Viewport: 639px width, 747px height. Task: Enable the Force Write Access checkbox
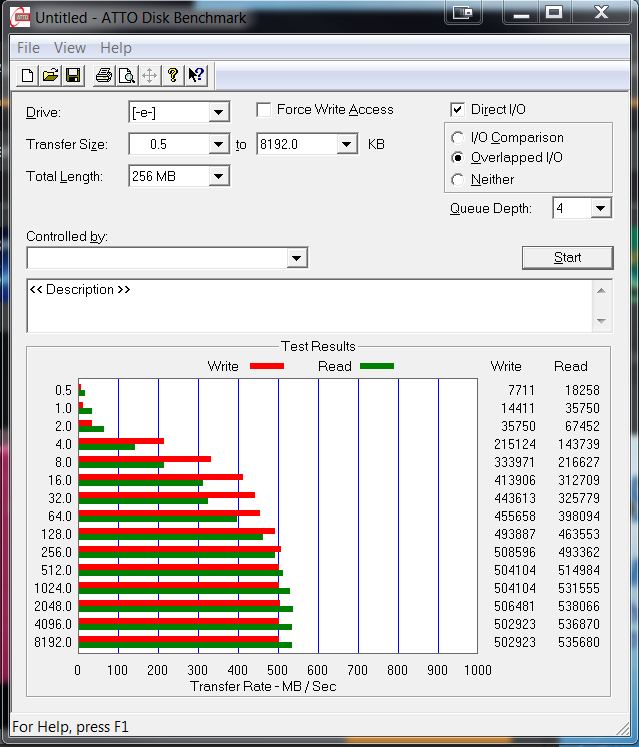pyautogui.click(x=264, y=110)
